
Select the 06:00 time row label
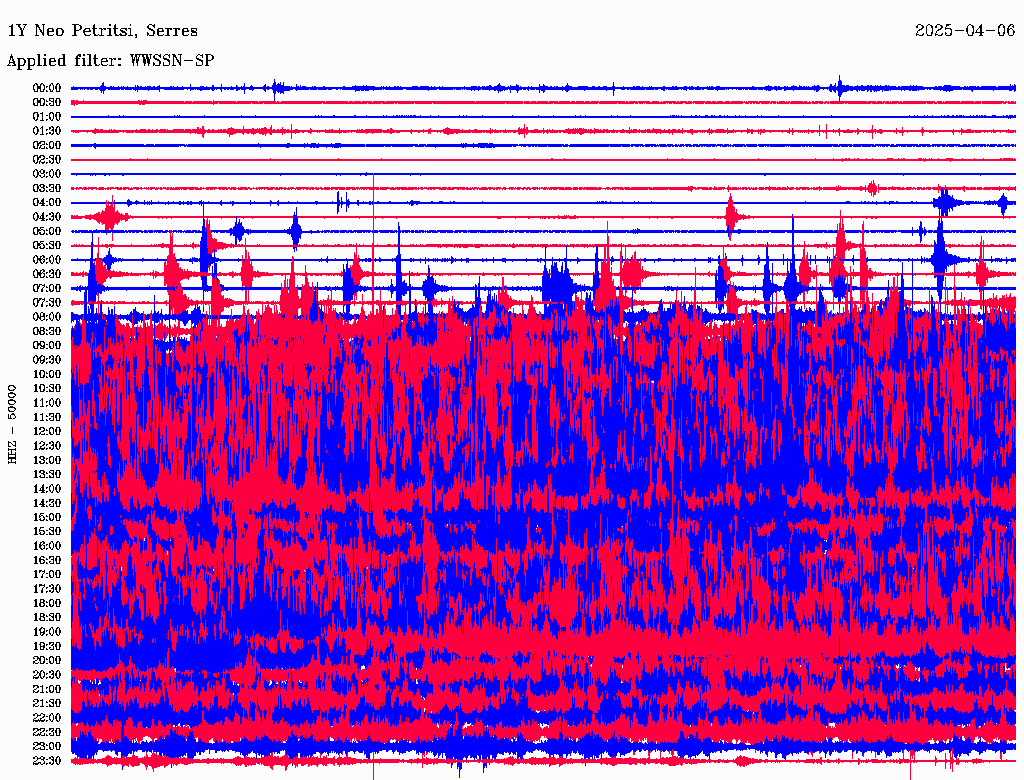coord(47,260)
